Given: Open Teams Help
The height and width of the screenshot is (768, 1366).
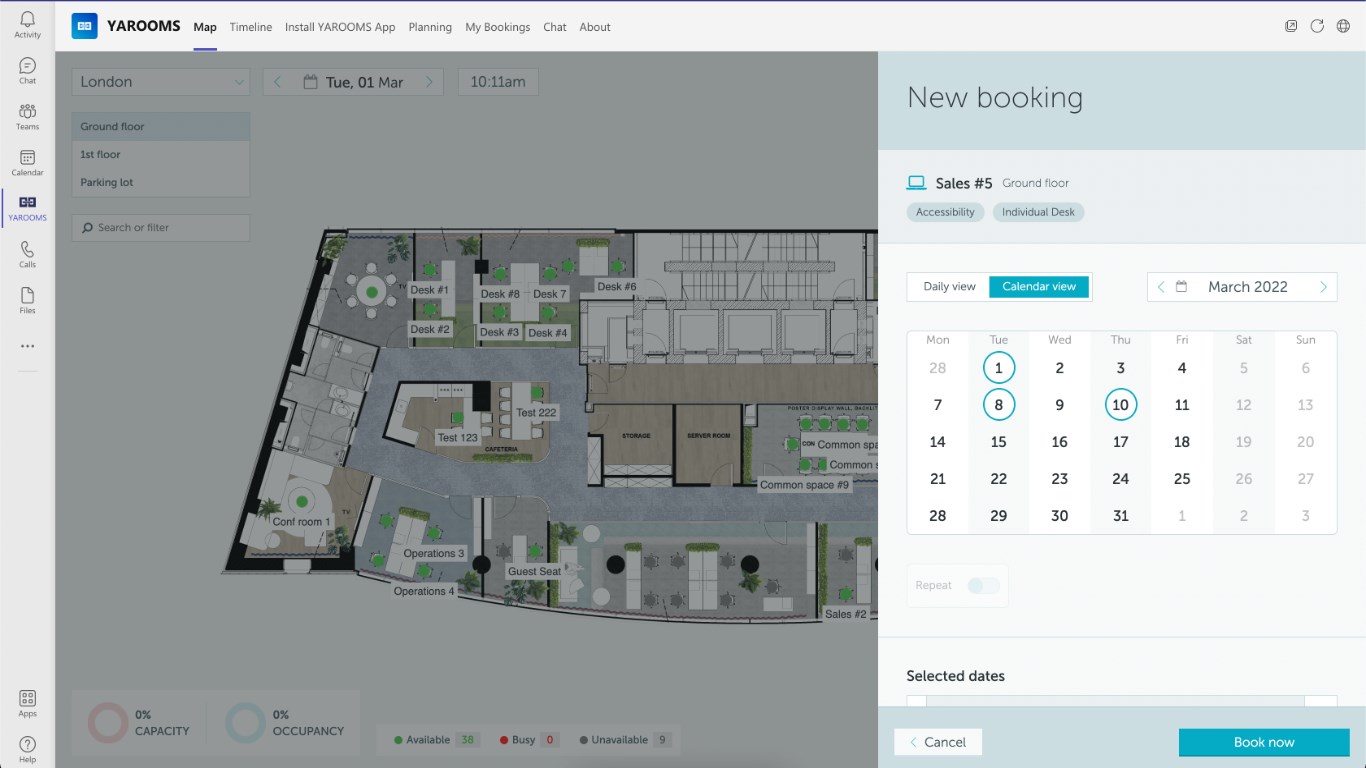Looking at the screenshot, I should [27, 749].
